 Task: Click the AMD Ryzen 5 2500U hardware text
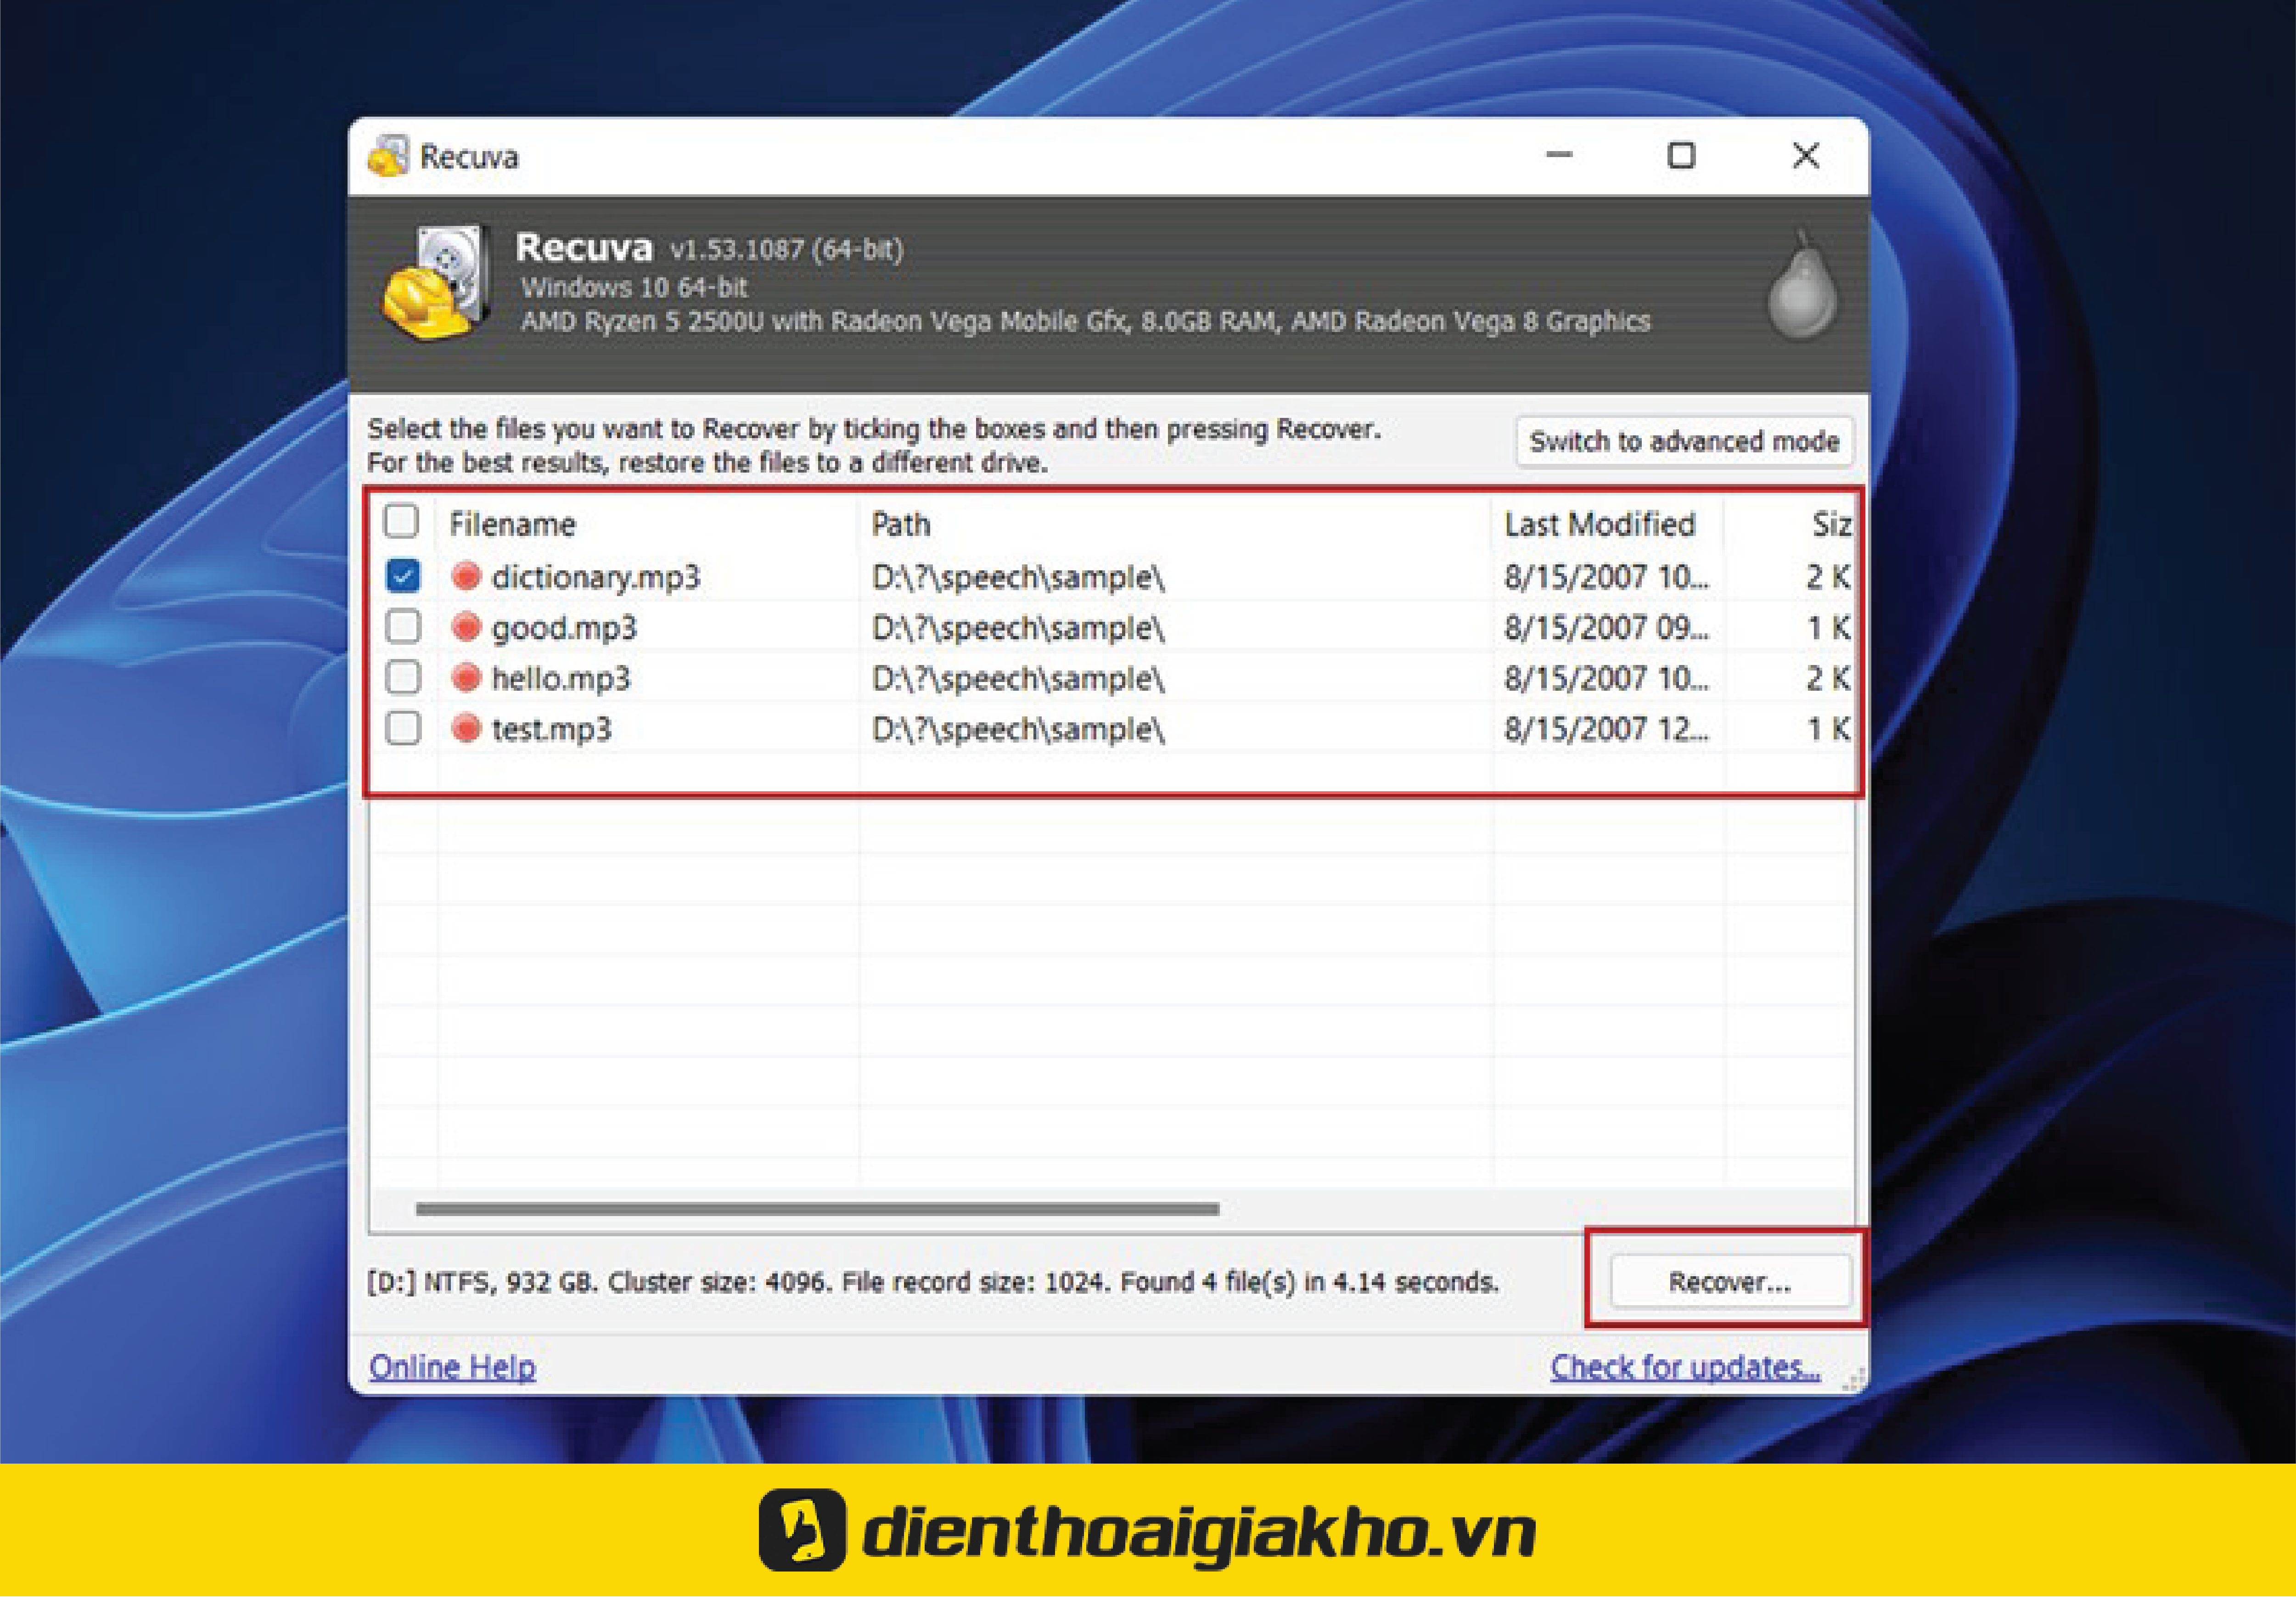1085,321
